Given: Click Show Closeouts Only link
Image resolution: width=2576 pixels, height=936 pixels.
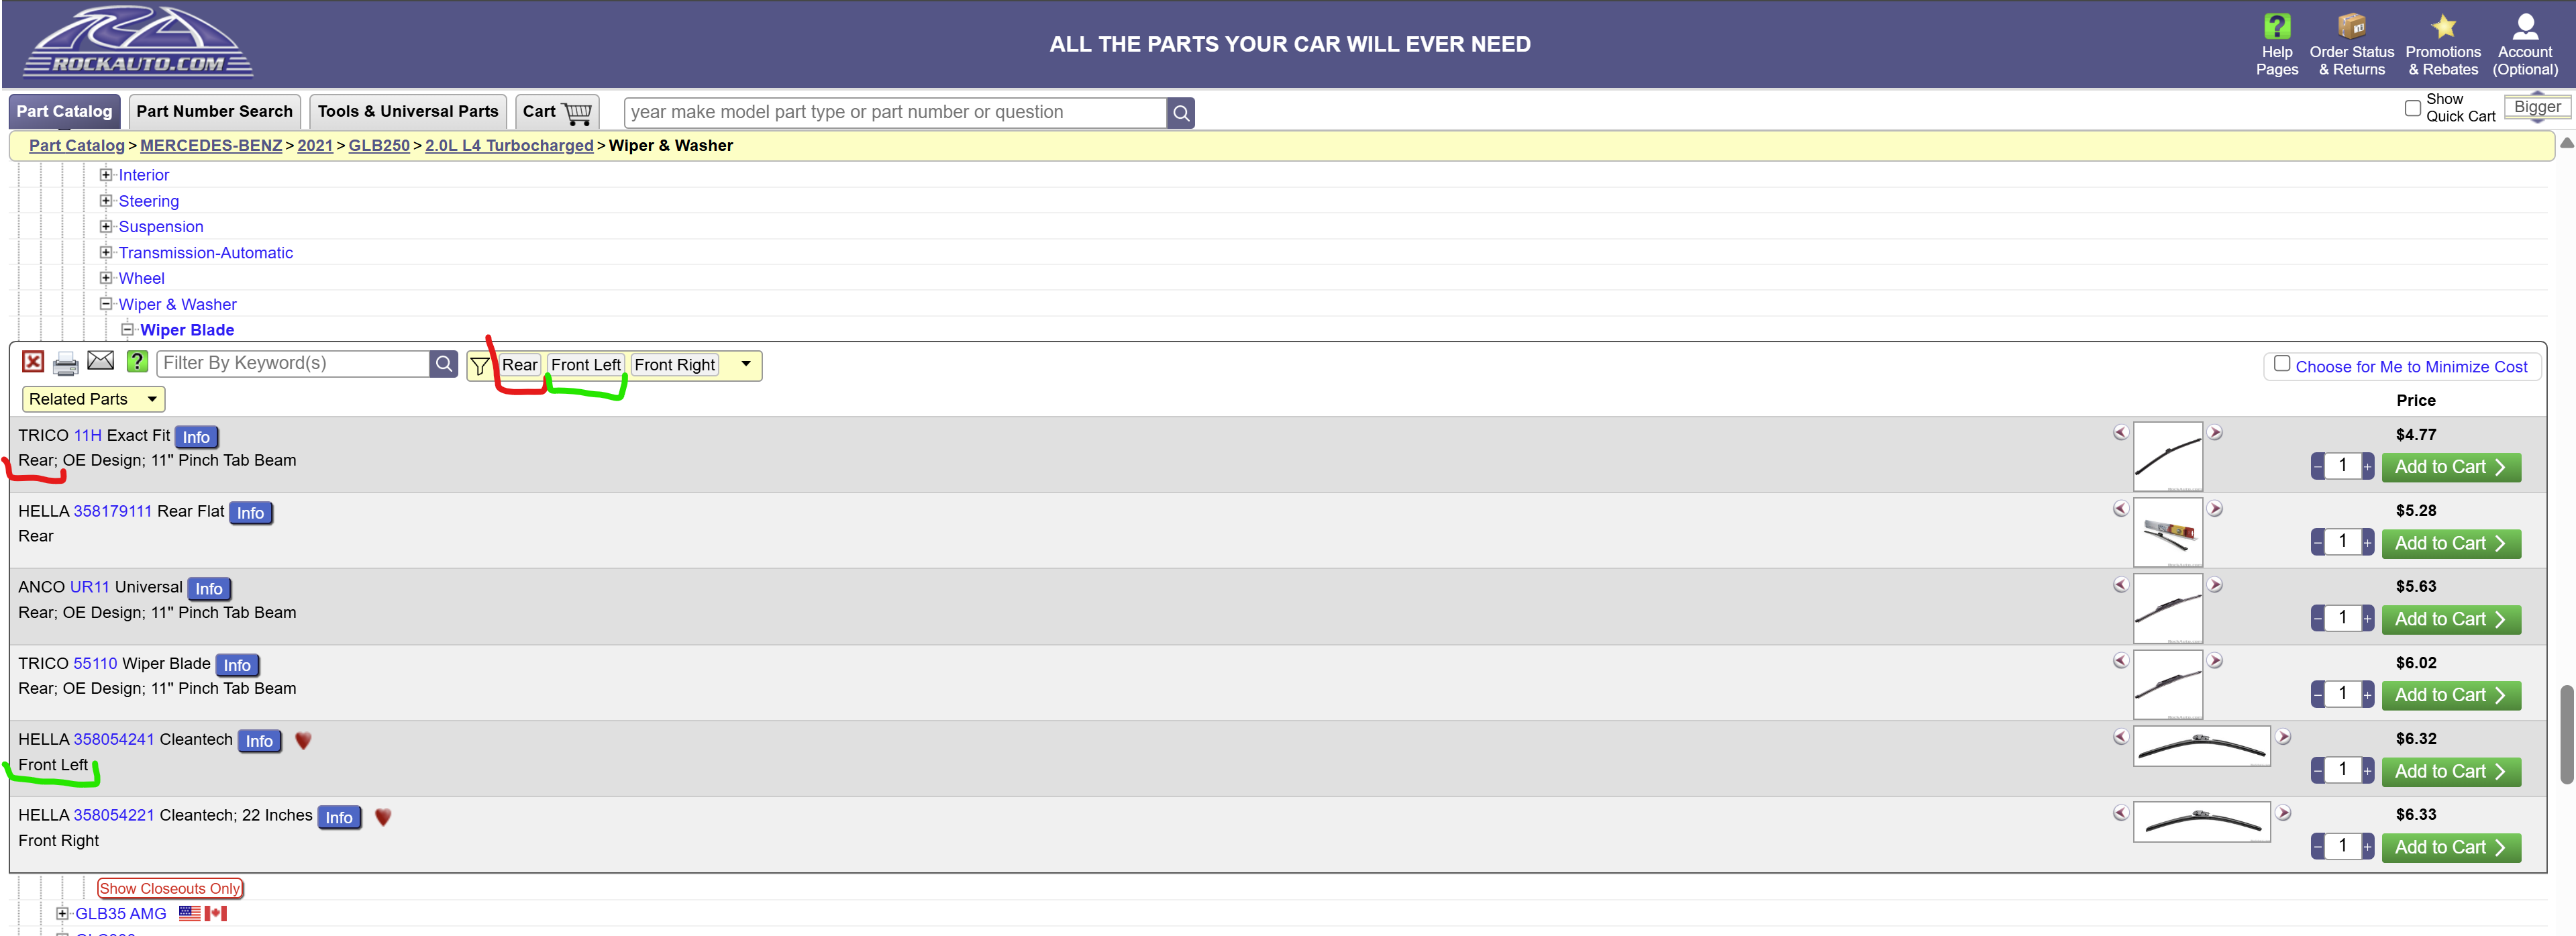Looking at the screenshot, I should pyautogui.click(x=170, y=888).
